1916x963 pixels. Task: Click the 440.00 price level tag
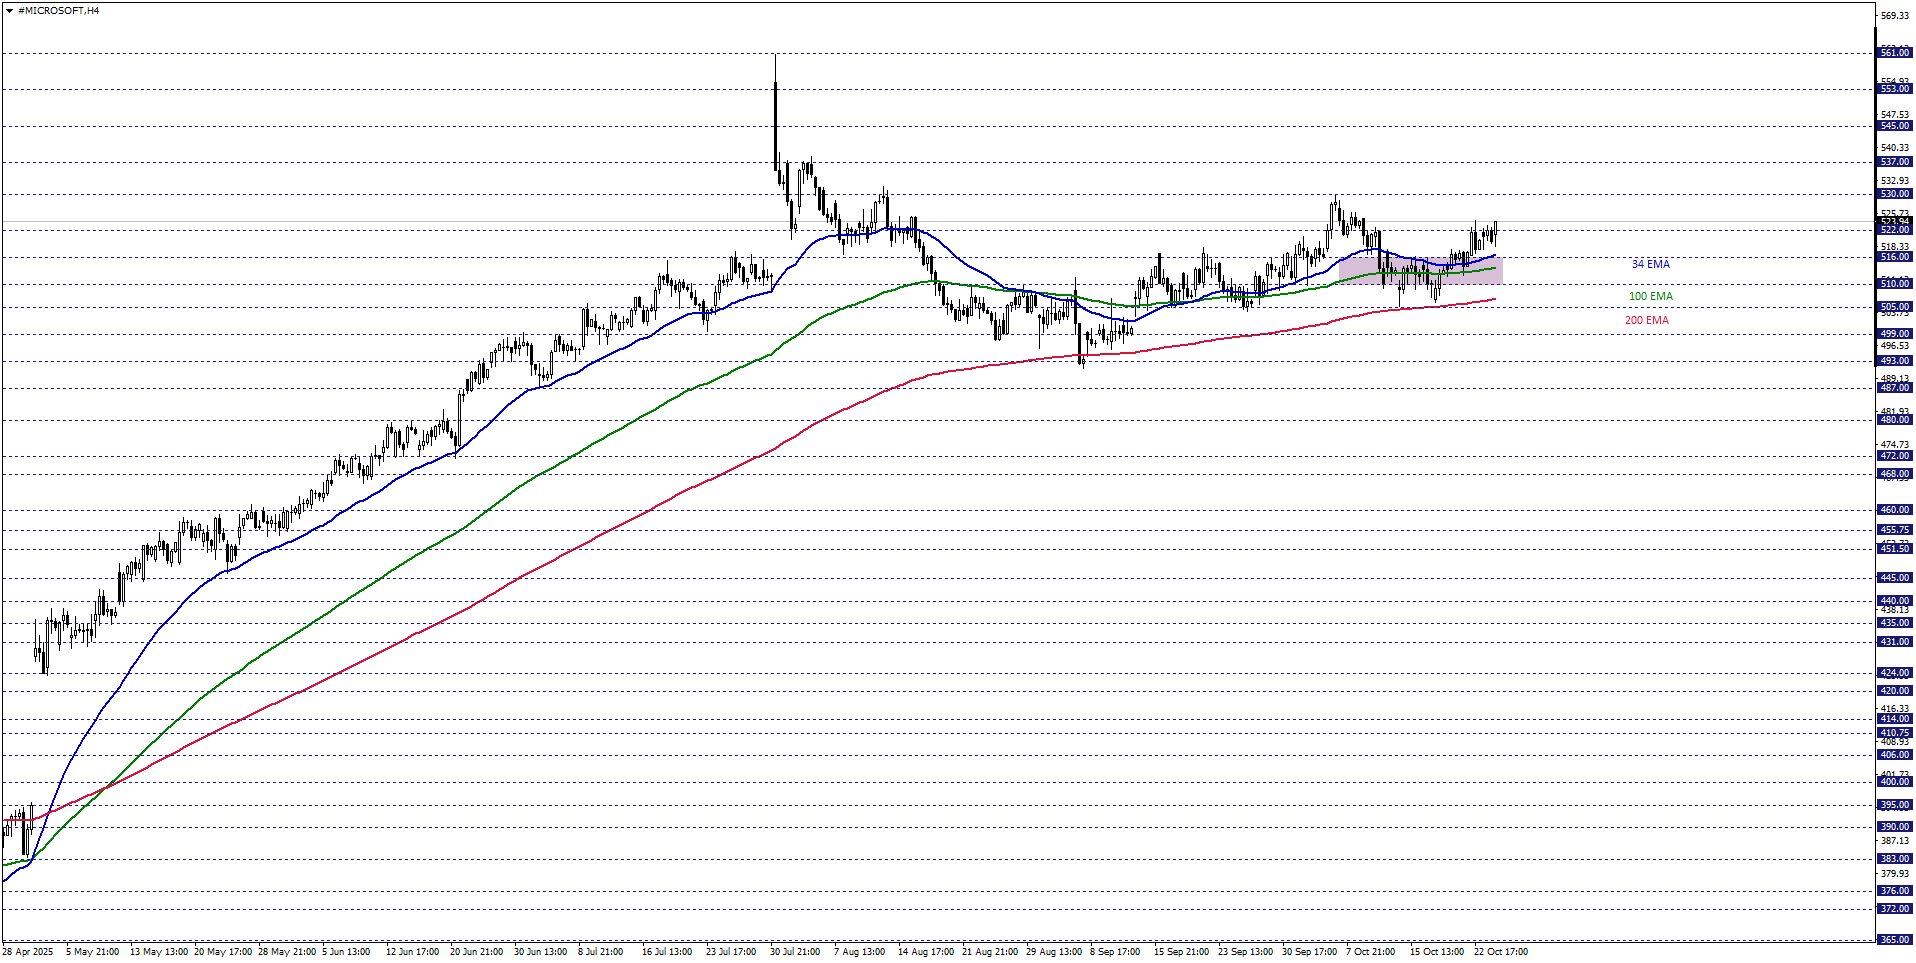(x=1894, y=601)
